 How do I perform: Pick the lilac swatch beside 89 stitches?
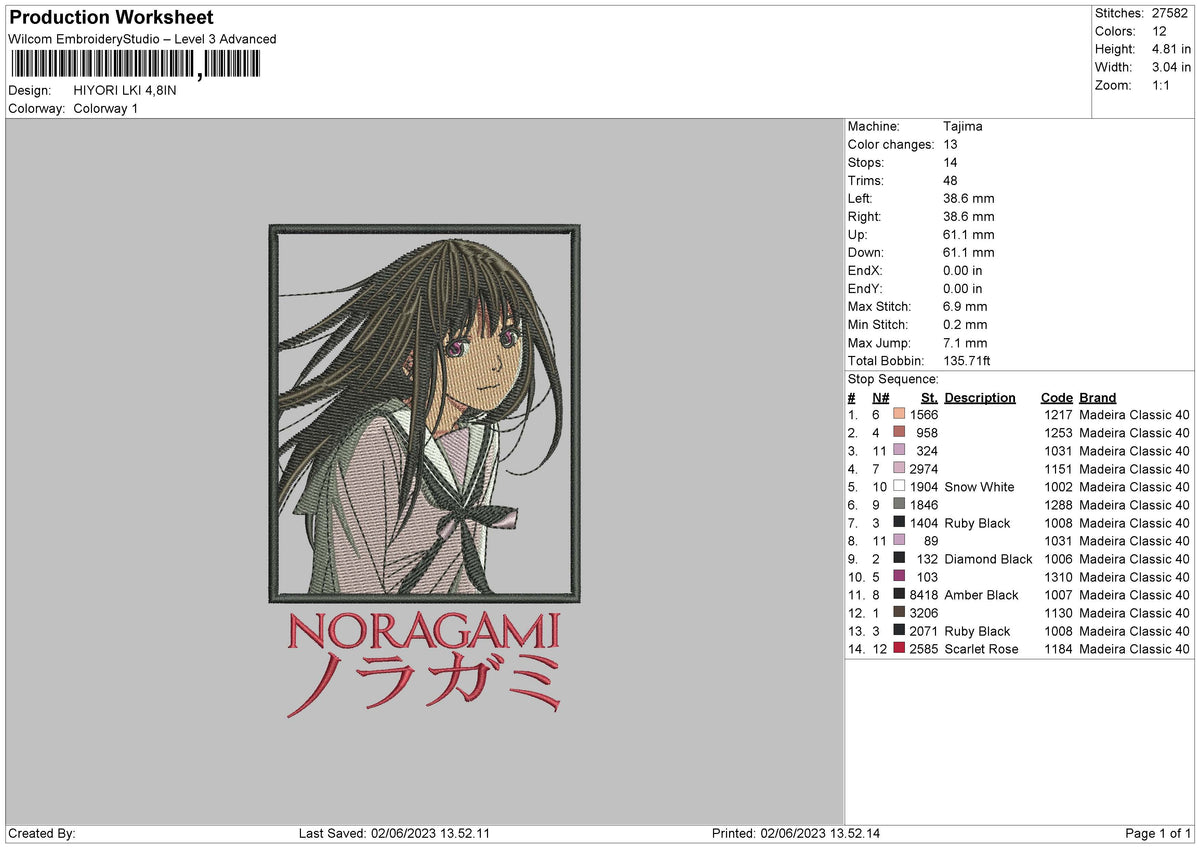(x=899, y=540)
